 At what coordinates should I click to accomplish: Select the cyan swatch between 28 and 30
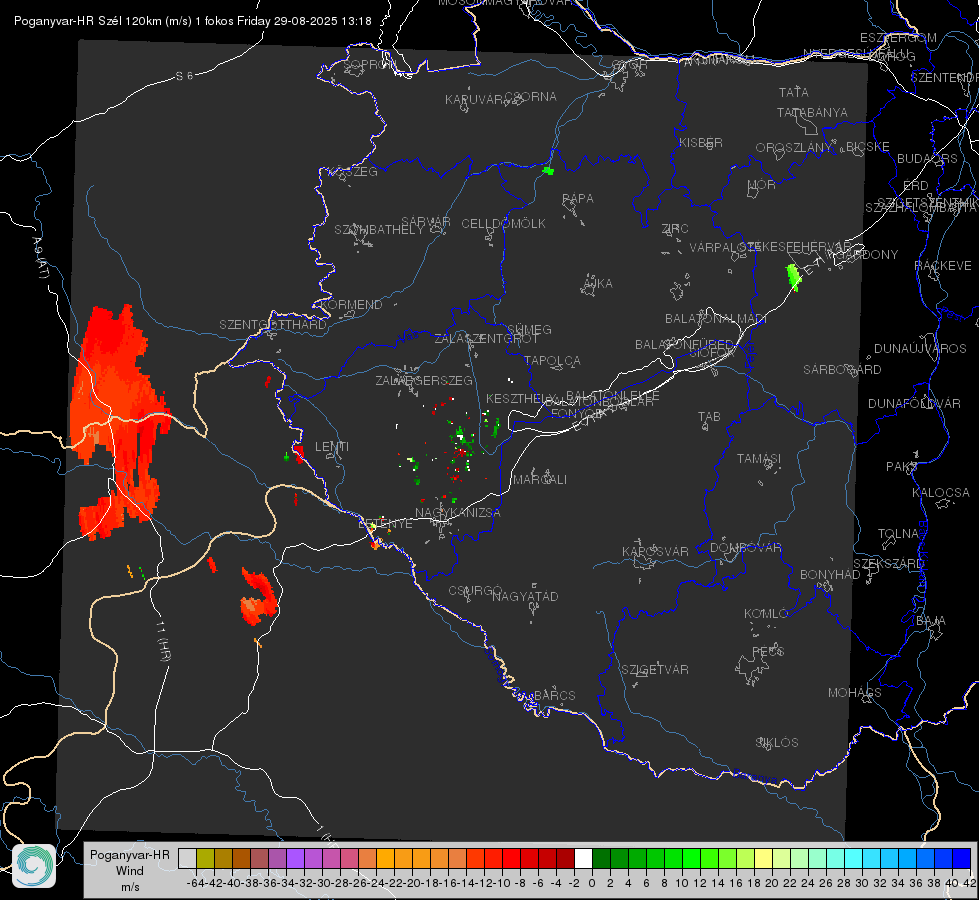click(853, 859)
